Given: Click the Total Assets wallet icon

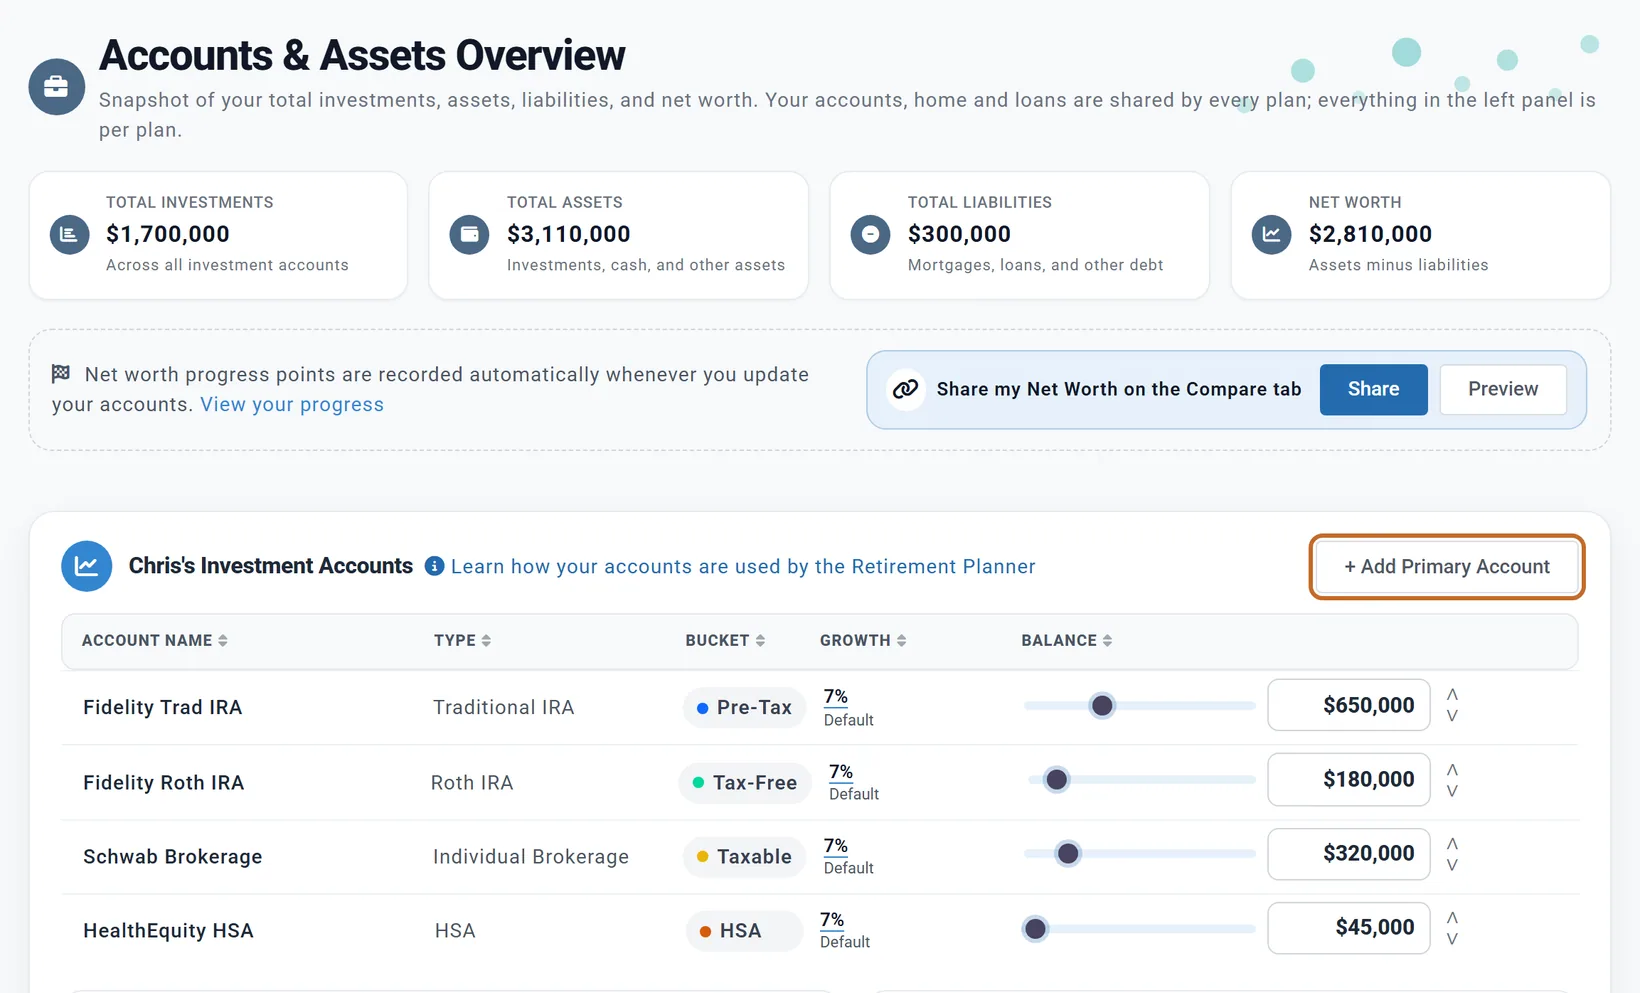Looking at the screenshot, I should coord(469,235).
